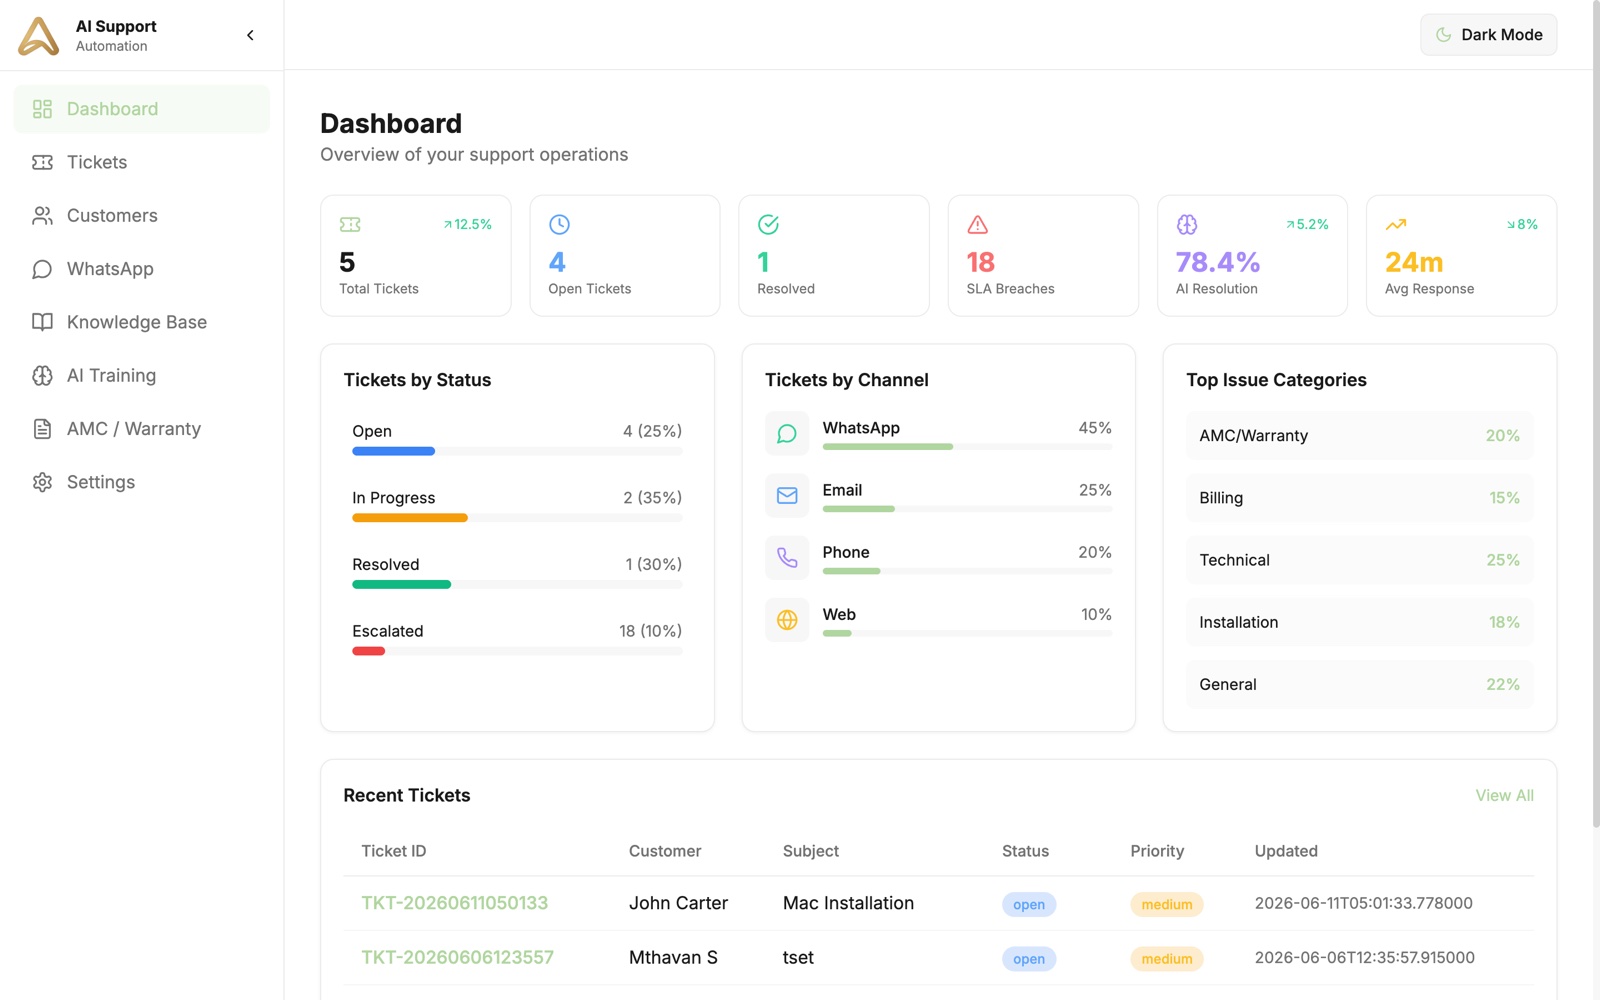The height and width of the screenshot is (1000, 1600).
Task: Click the 78.4% AI Resolution value
Action: pyautogui.click(x=1217, y=262)
